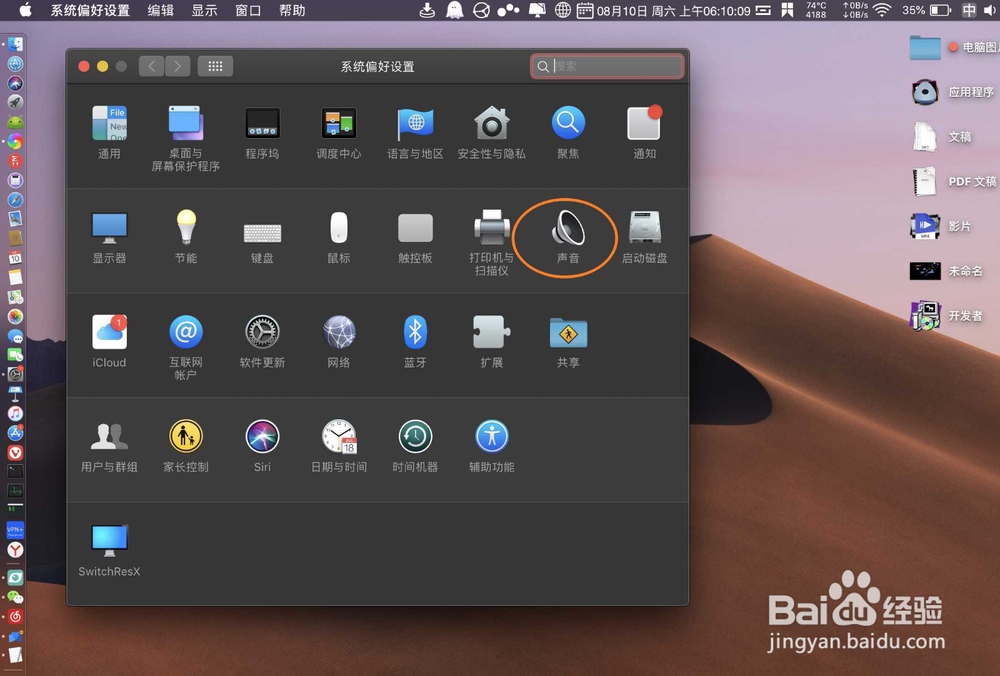Open the 系统偏好设置 application menu

pyautogui.click(x=90, y=10)
